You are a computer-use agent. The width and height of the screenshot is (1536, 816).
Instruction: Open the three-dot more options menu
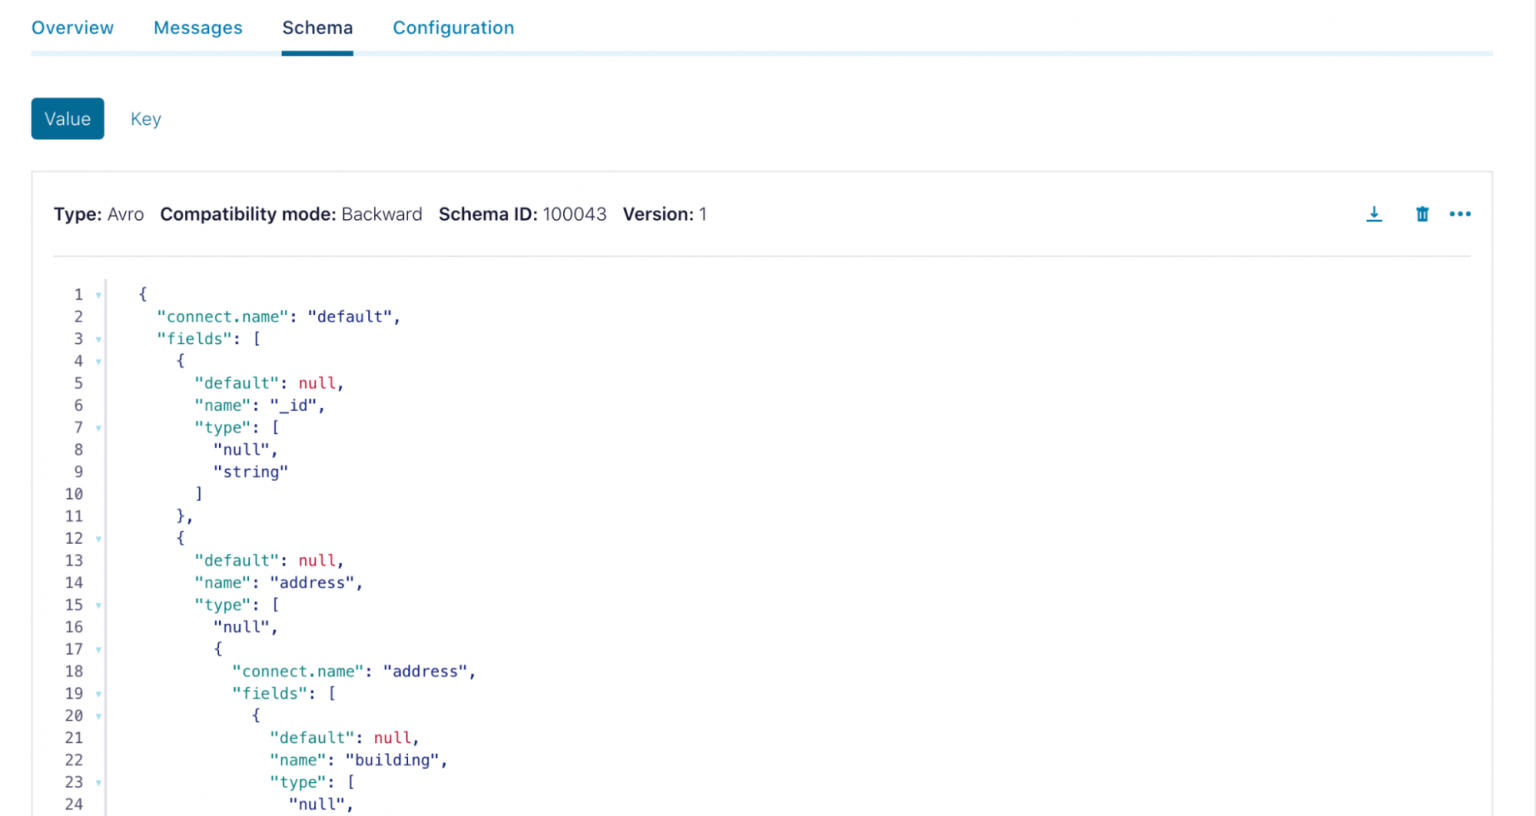click(1460, 214)
